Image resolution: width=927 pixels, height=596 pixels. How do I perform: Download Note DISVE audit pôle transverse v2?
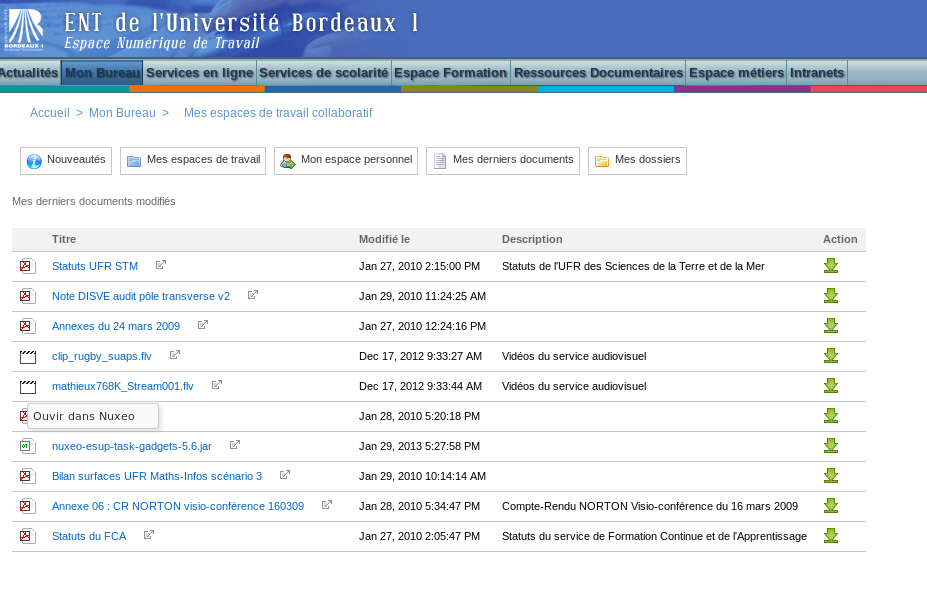830,296
